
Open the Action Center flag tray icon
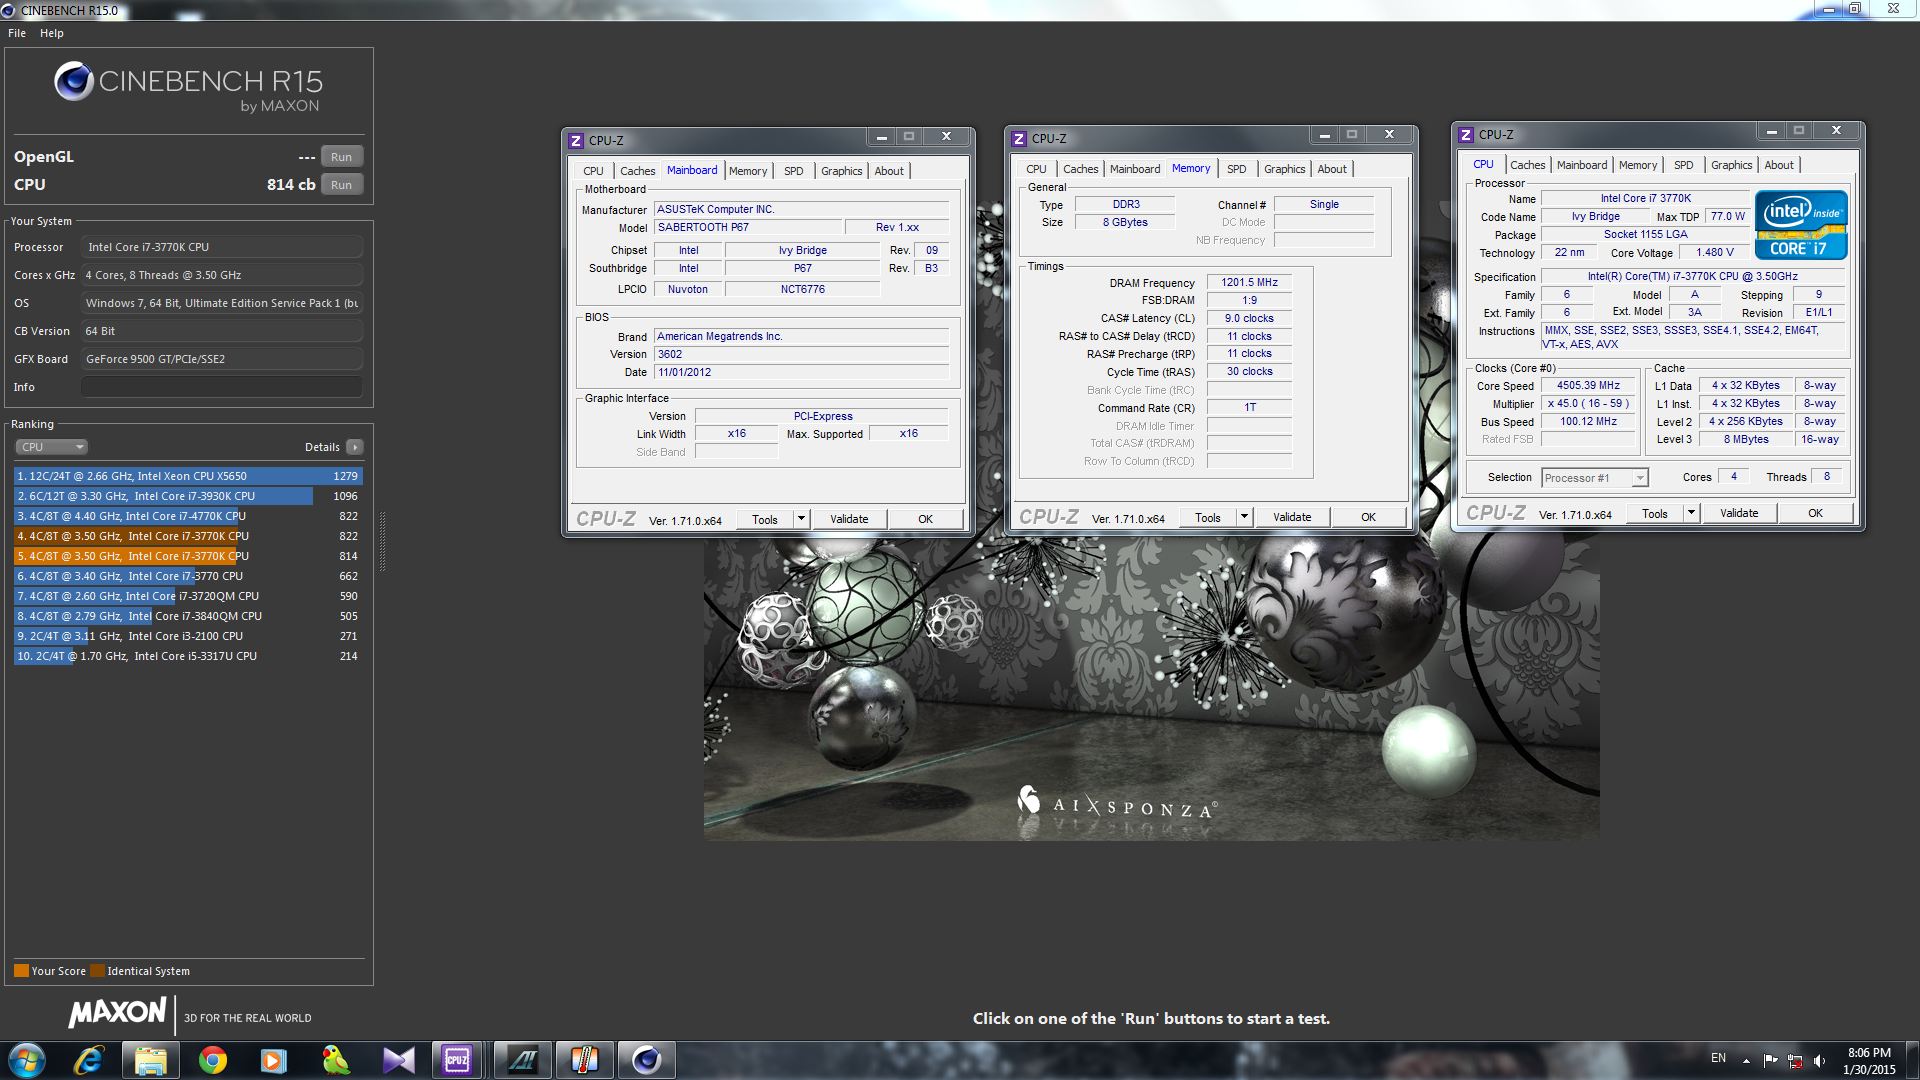point(1770,1060)
